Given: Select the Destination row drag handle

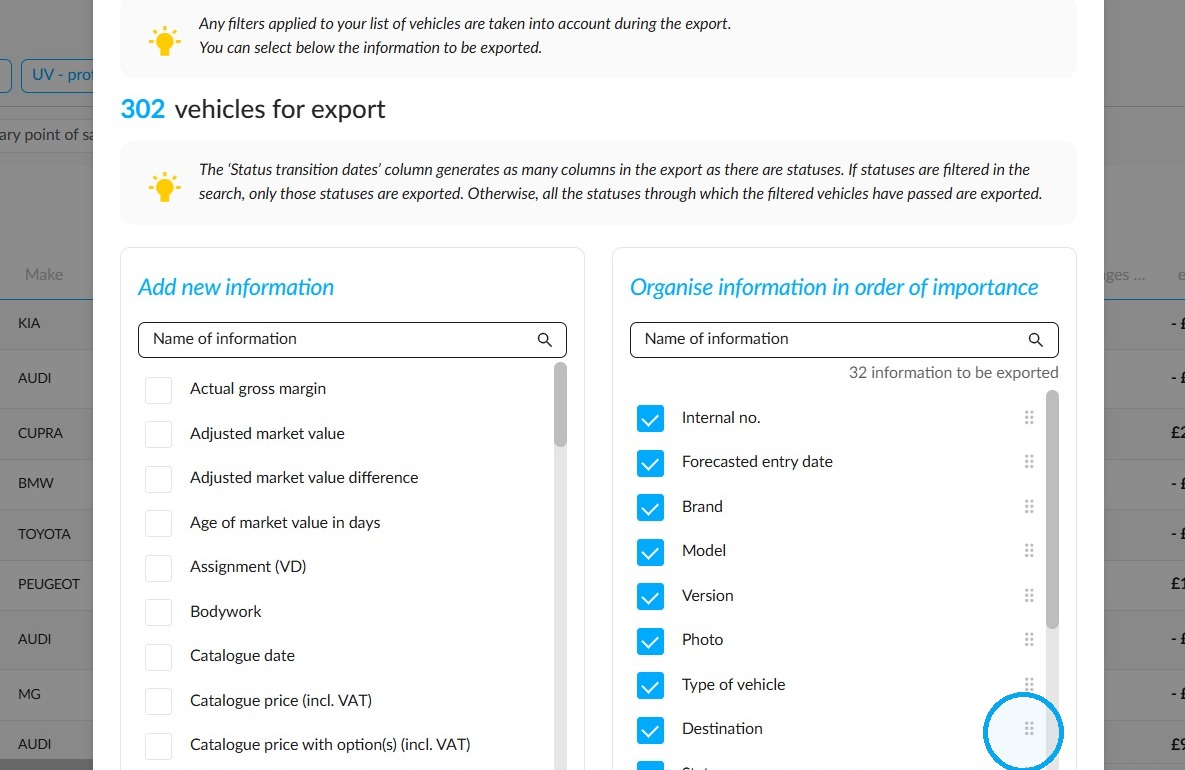Looking at the screenshot, I should 1029,728.
